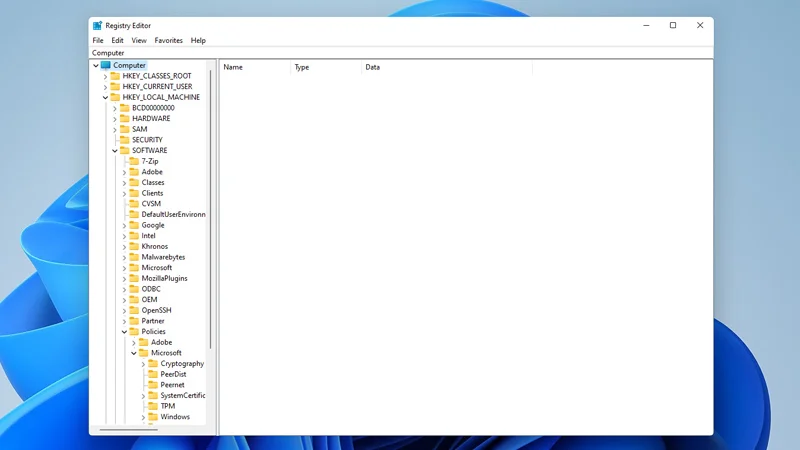Click the PeerDist folder icon
800x450 pixels.
tap(153, 374)
